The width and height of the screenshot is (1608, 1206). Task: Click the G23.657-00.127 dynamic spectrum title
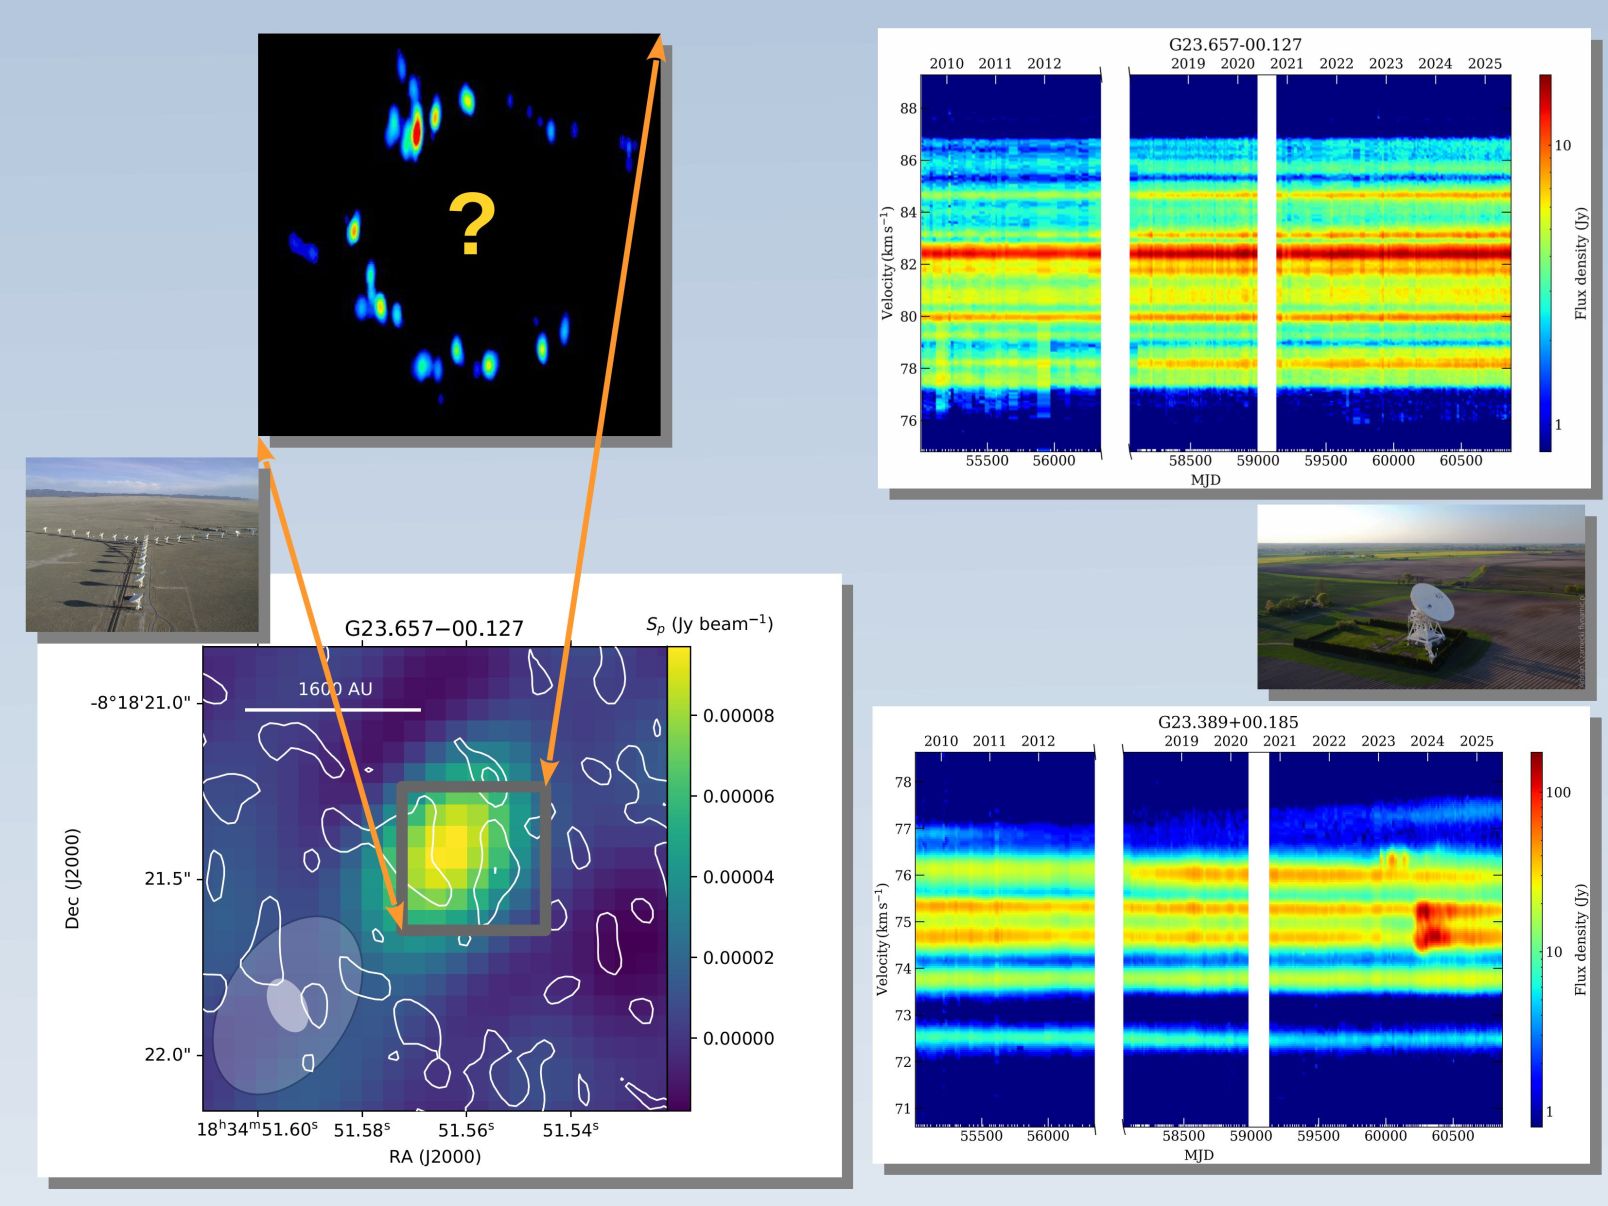point(1235,44)
